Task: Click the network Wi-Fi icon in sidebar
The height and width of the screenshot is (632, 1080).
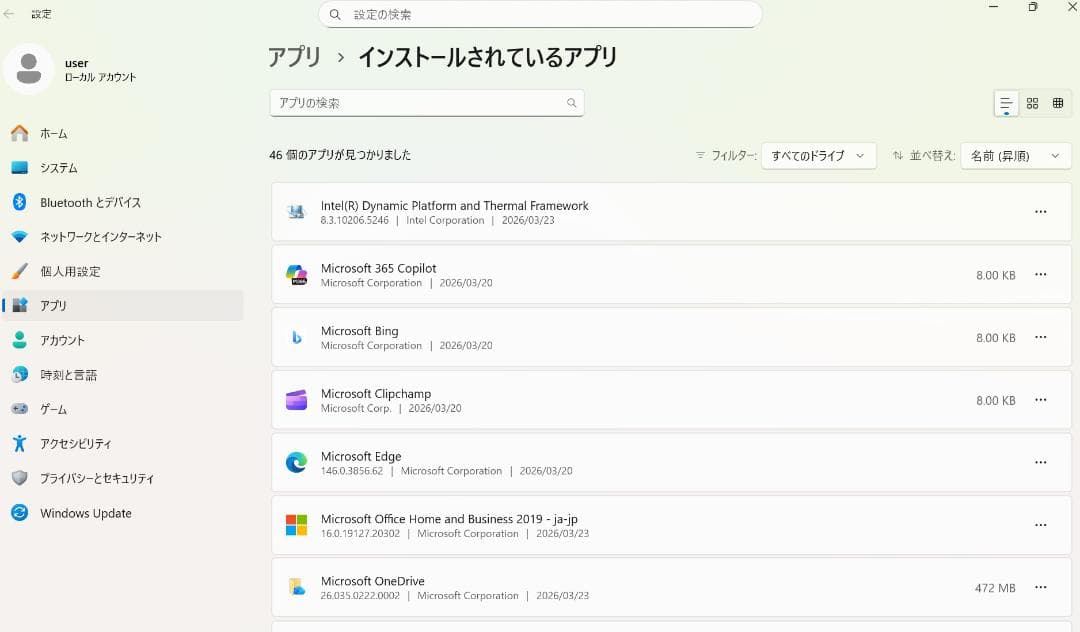Action: [19, 237]
